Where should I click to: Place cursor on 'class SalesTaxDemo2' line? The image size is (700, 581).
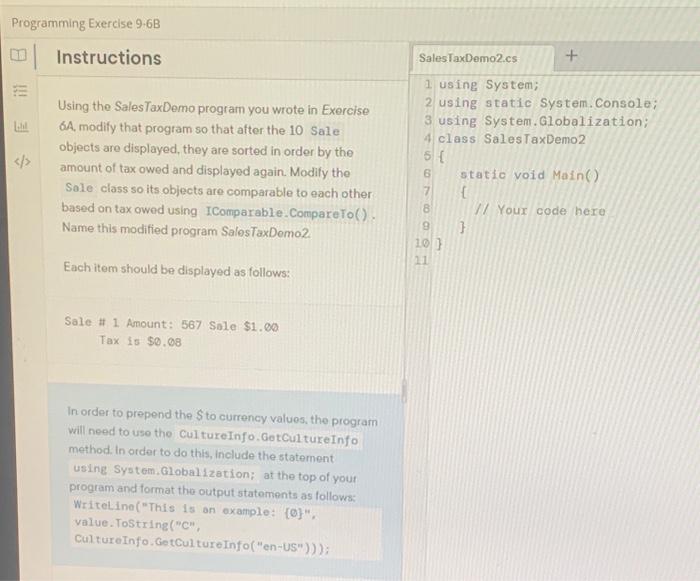pos(511,139)
